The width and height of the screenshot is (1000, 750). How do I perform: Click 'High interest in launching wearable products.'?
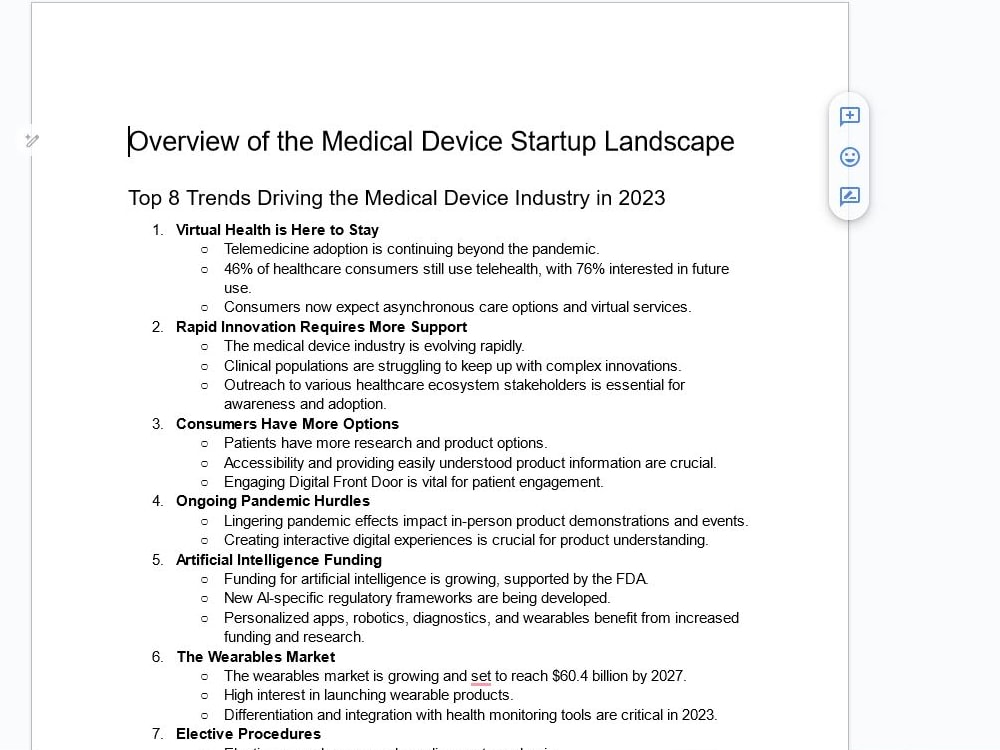(369, 695)
